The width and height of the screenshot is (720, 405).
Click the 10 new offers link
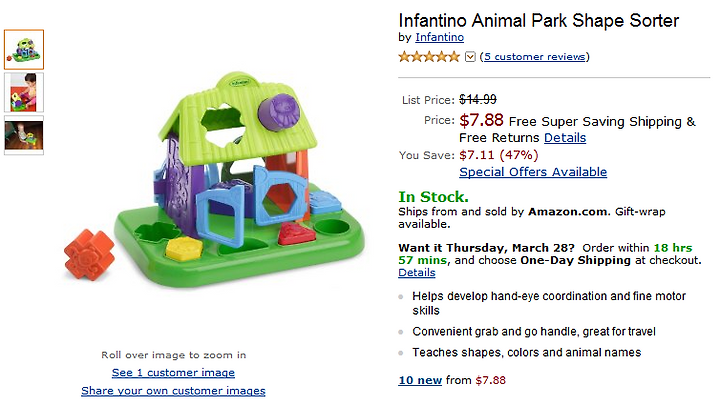pyautogui.click(x=420, y=380)
